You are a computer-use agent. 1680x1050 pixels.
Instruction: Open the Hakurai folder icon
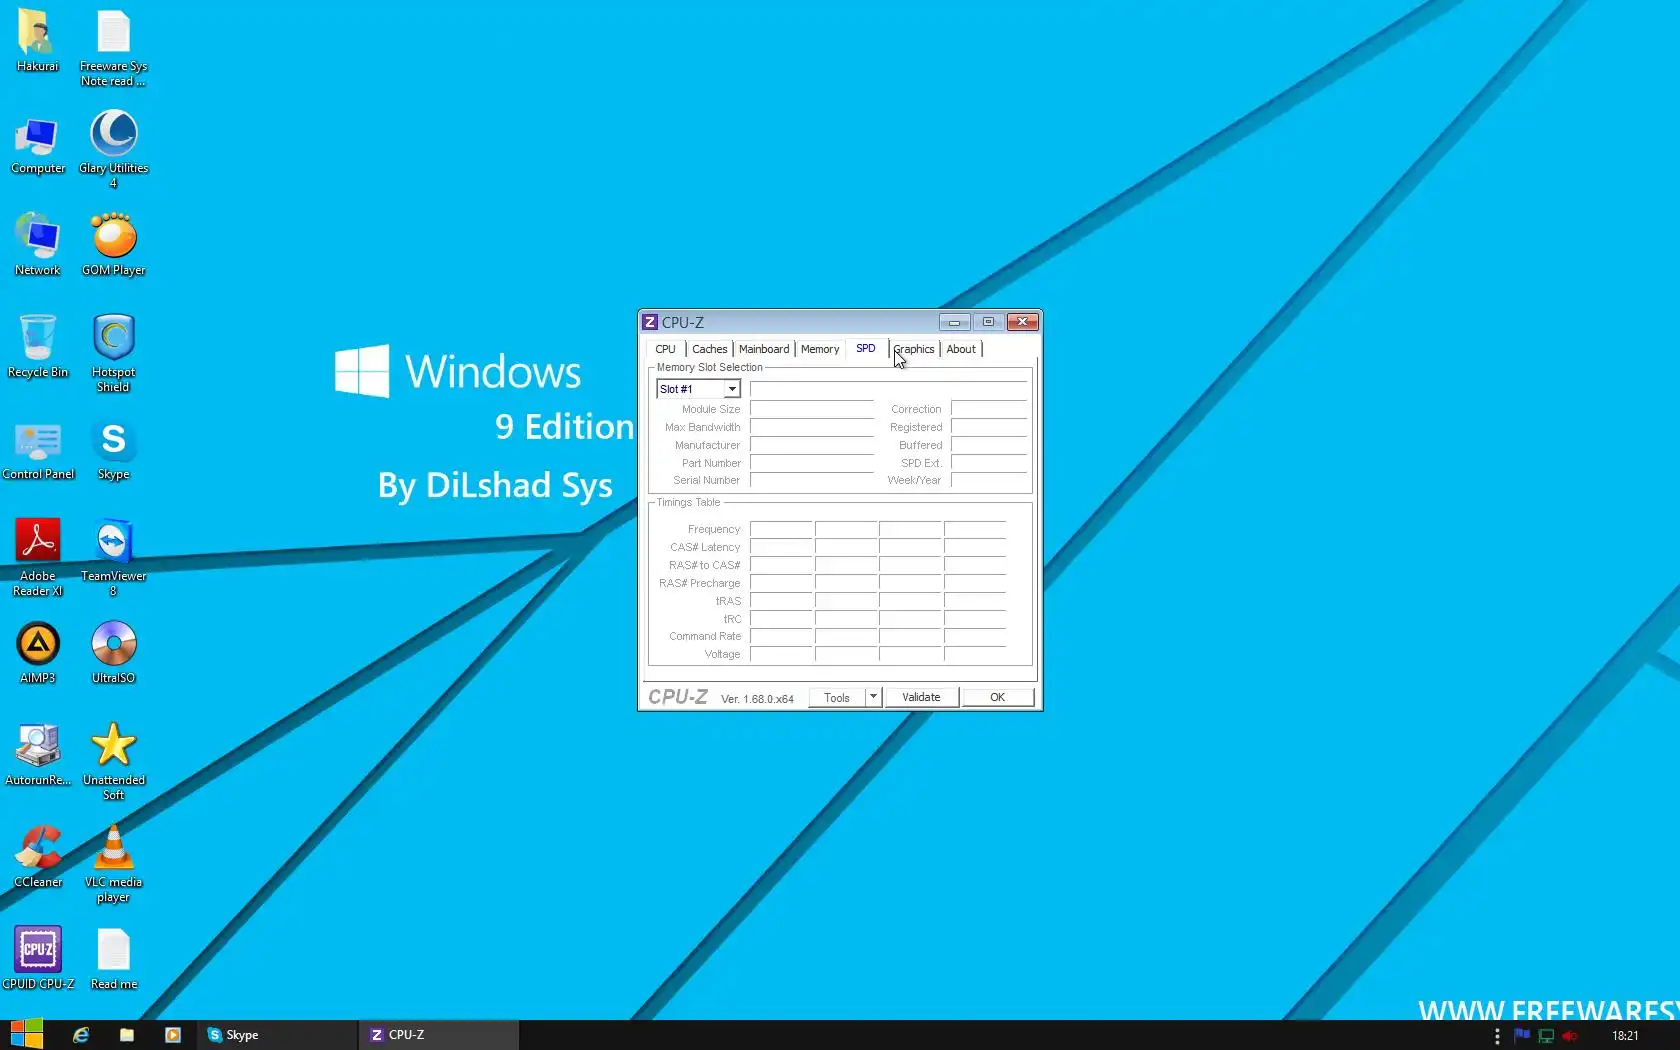pos(37,40)
